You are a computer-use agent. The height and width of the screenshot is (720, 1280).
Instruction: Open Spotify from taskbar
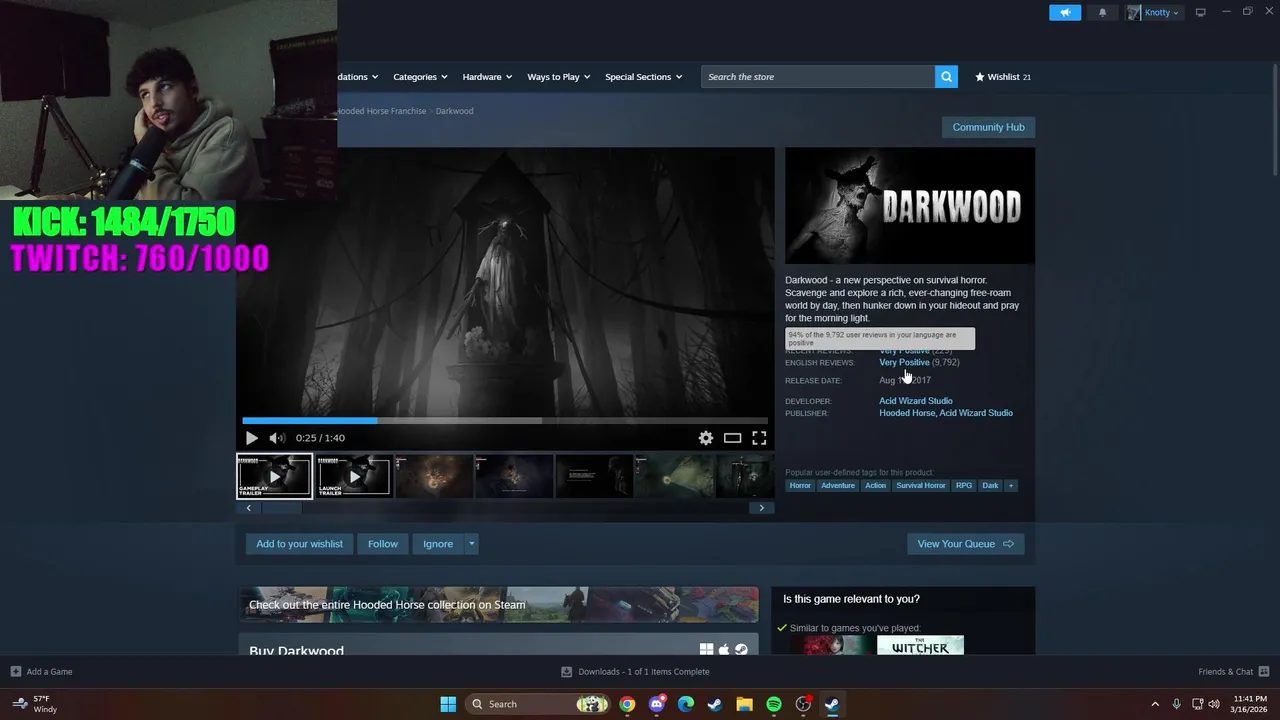tap(773, 704)
